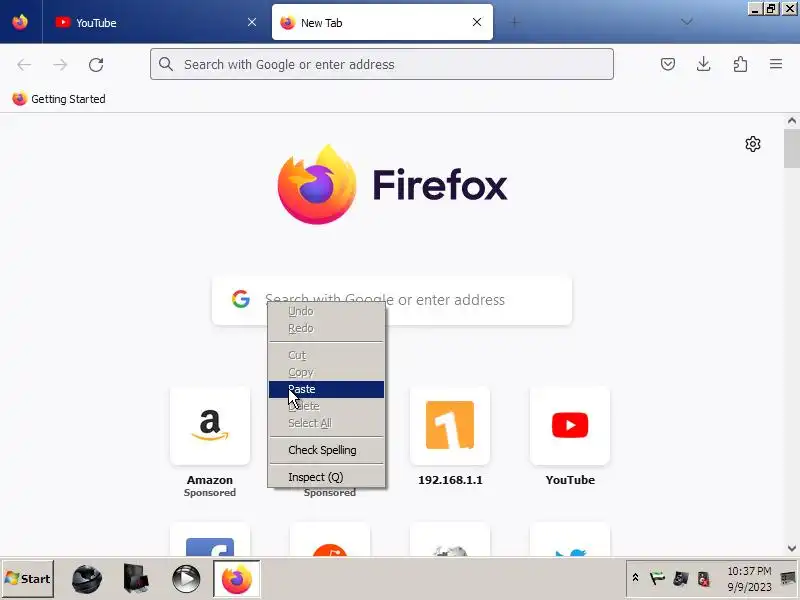Close the YouTube tab
800x600 pixels.
click(252, 22)
